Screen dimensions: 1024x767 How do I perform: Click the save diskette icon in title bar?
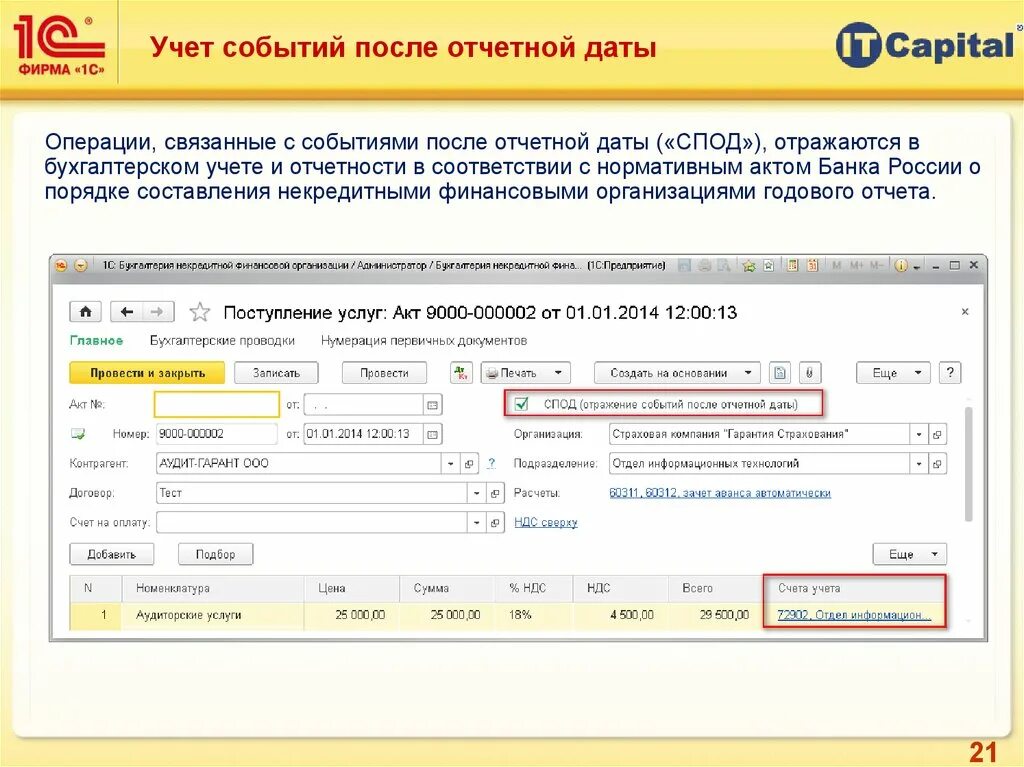click(684, 266)
